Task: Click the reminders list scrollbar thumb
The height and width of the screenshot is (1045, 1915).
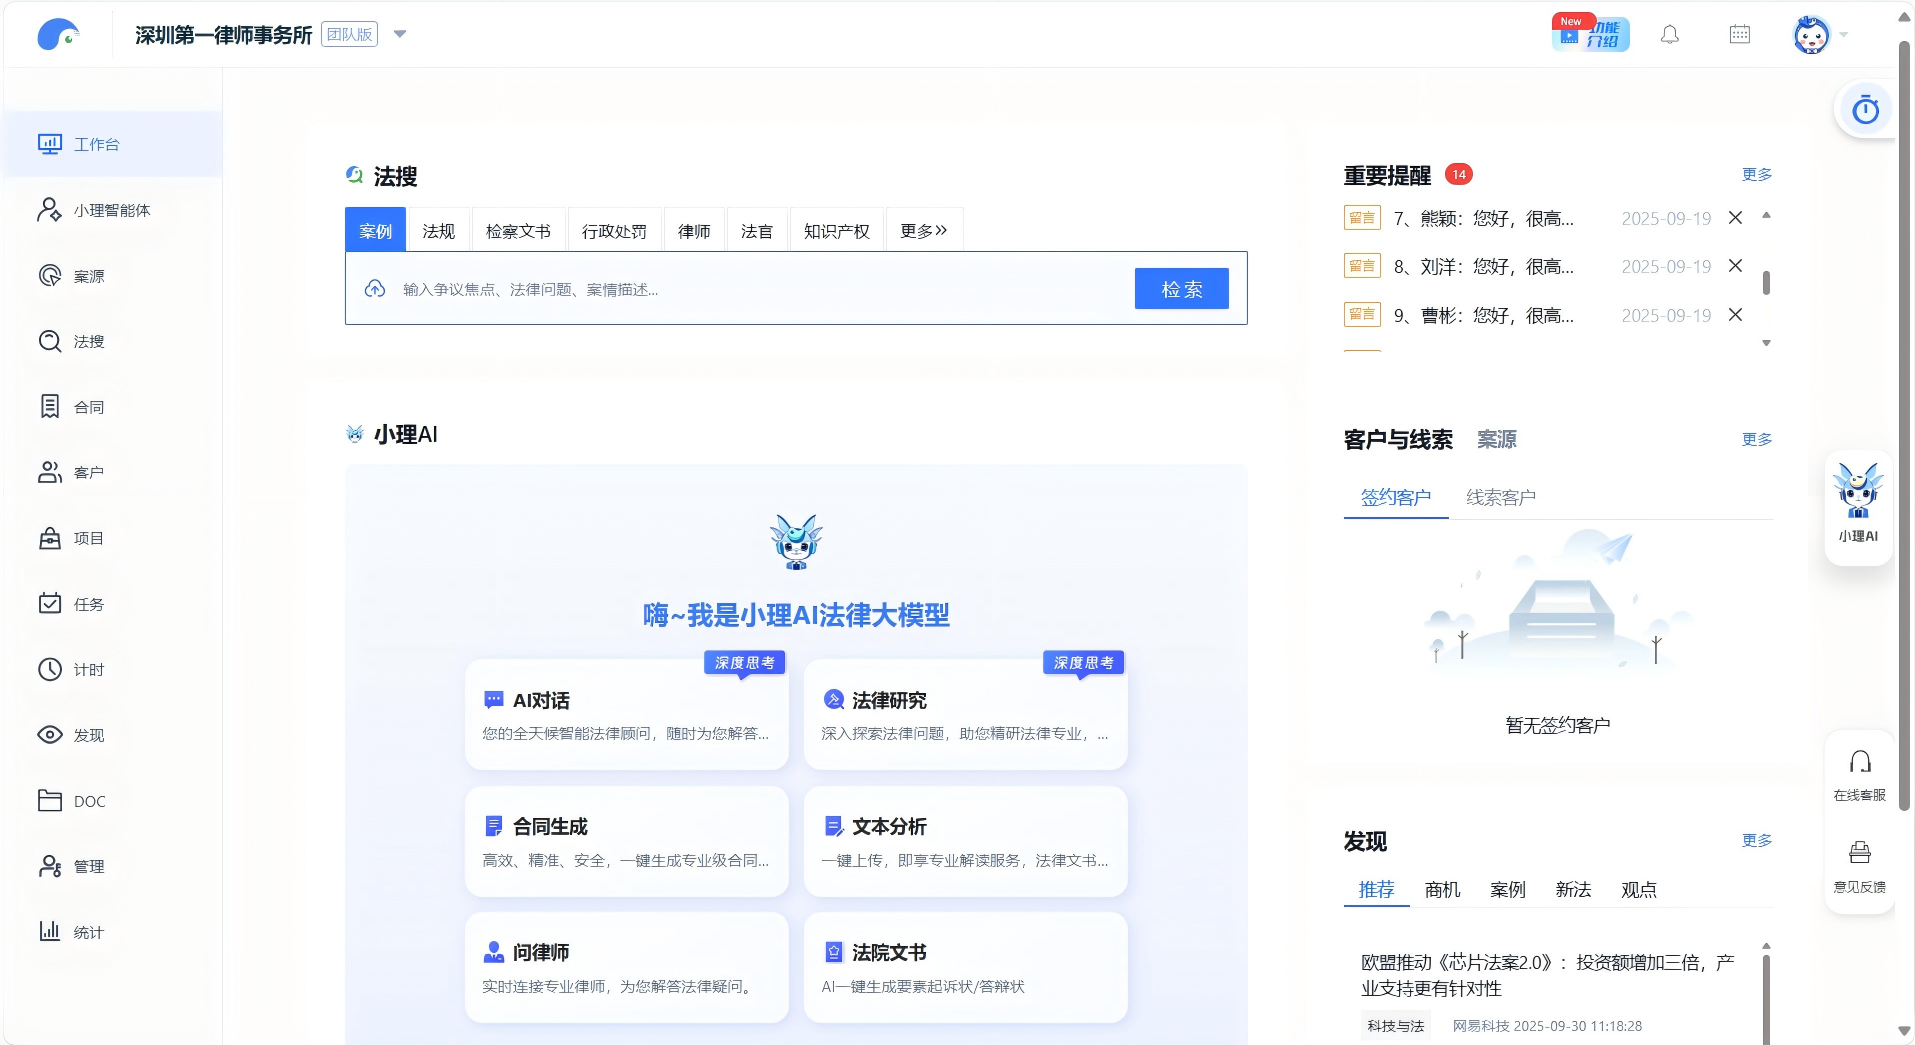Action: pos(1766,283)
